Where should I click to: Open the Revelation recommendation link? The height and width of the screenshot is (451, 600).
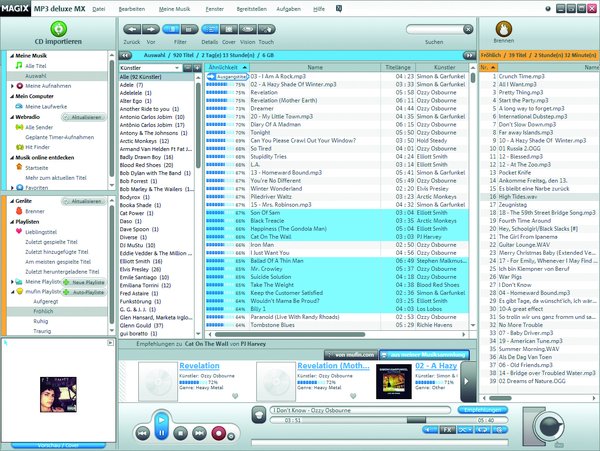(199, 366)
